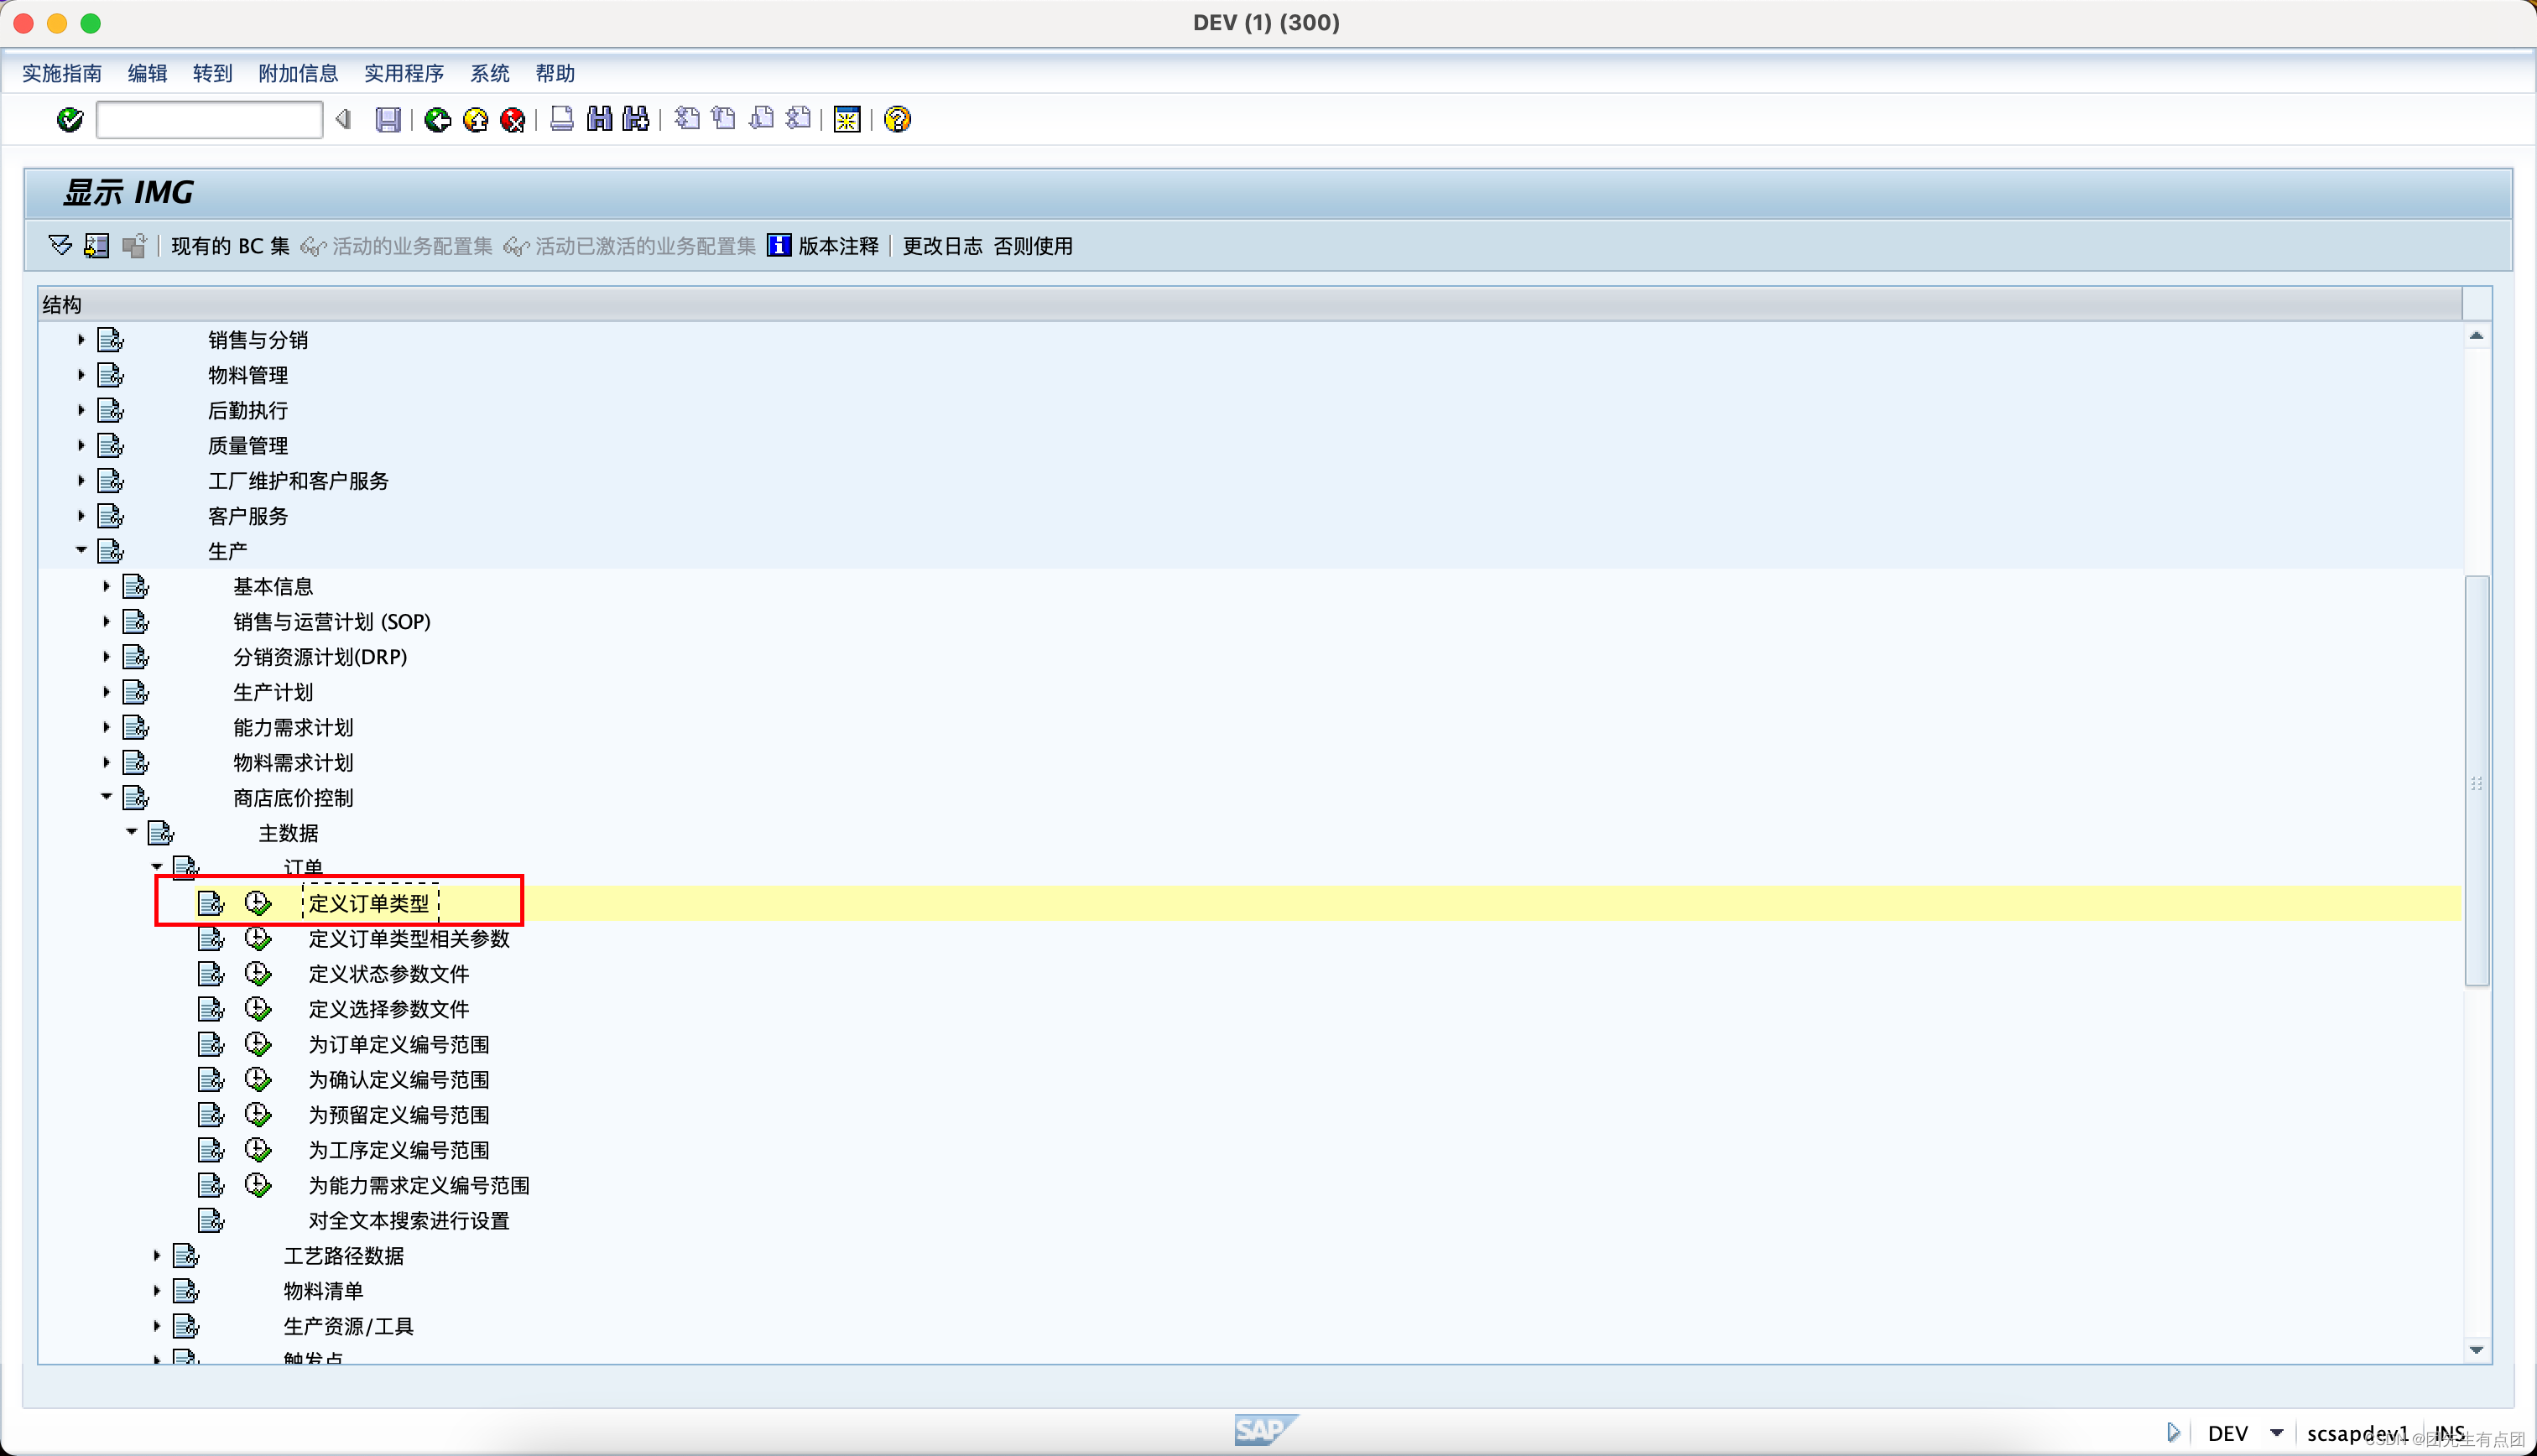The width and height of the screenshot is (2537, 1456).
Task: Click the 更改日志 button
Action: 942,246
